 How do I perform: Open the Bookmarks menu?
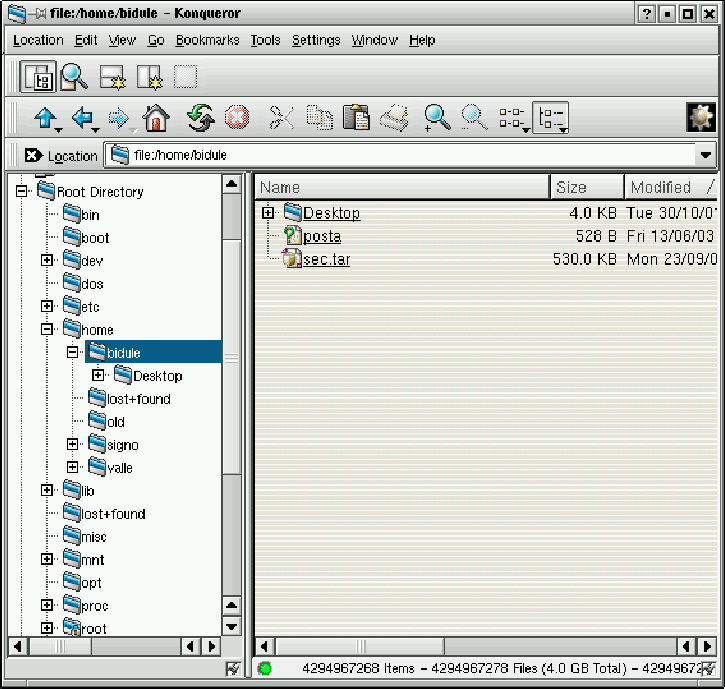[207, 40]
